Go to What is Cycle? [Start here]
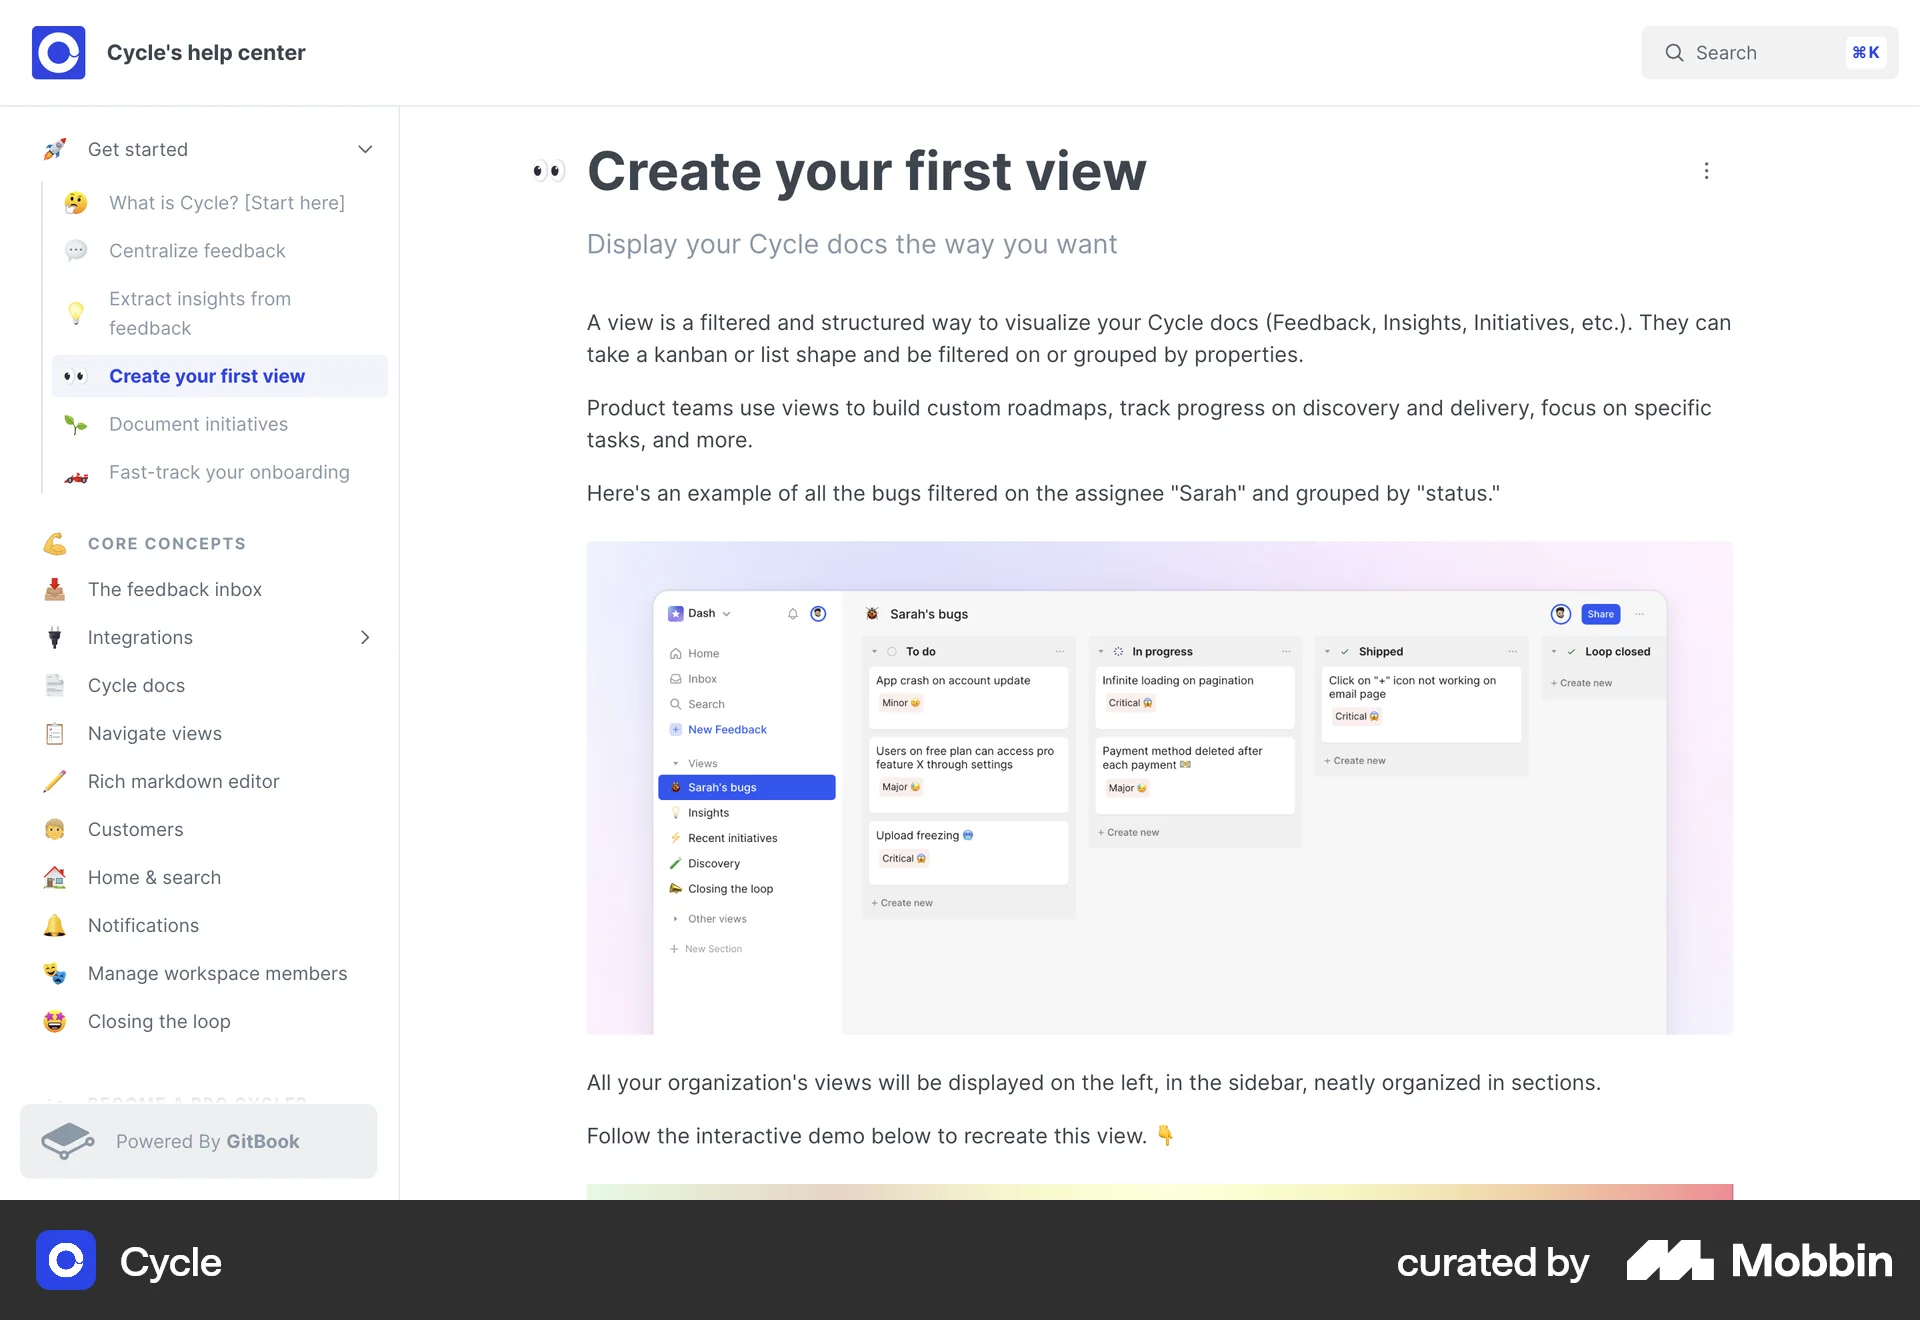This screenshot has width=1920, height=1320. (226, 203)
